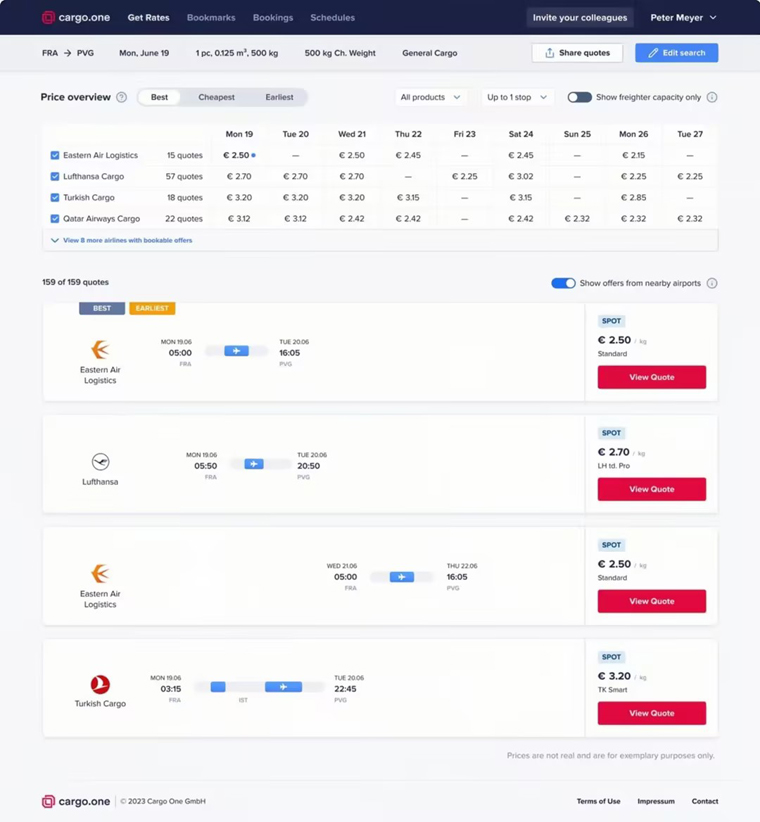This screenshot has width=760, height=822.
Task: Uncheck Qatar Airways Cargo checkbox
Action: tap(55, 219)
